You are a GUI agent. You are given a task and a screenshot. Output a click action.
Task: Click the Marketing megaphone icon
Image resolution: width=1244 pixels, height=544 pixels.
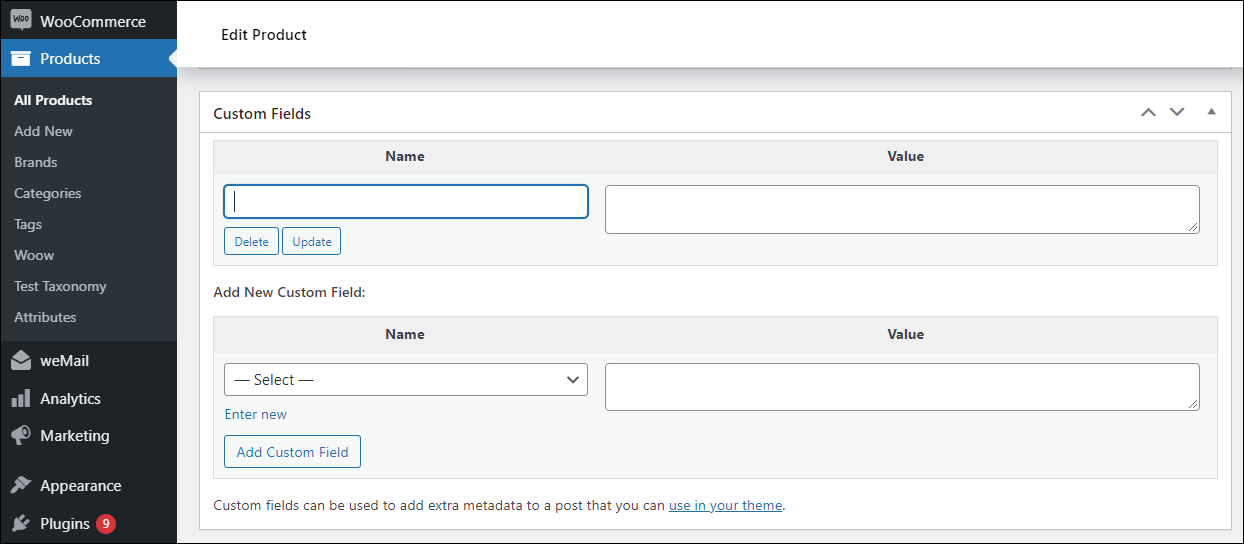click(21, 436)
